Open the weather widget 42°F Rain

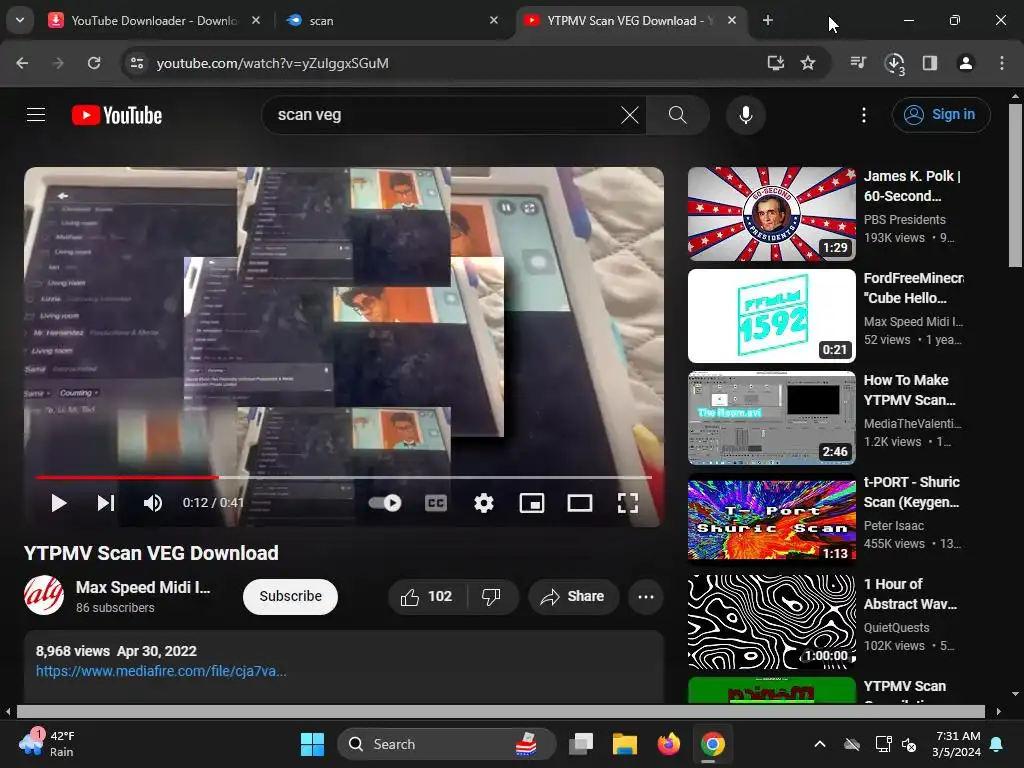[47, 744]
